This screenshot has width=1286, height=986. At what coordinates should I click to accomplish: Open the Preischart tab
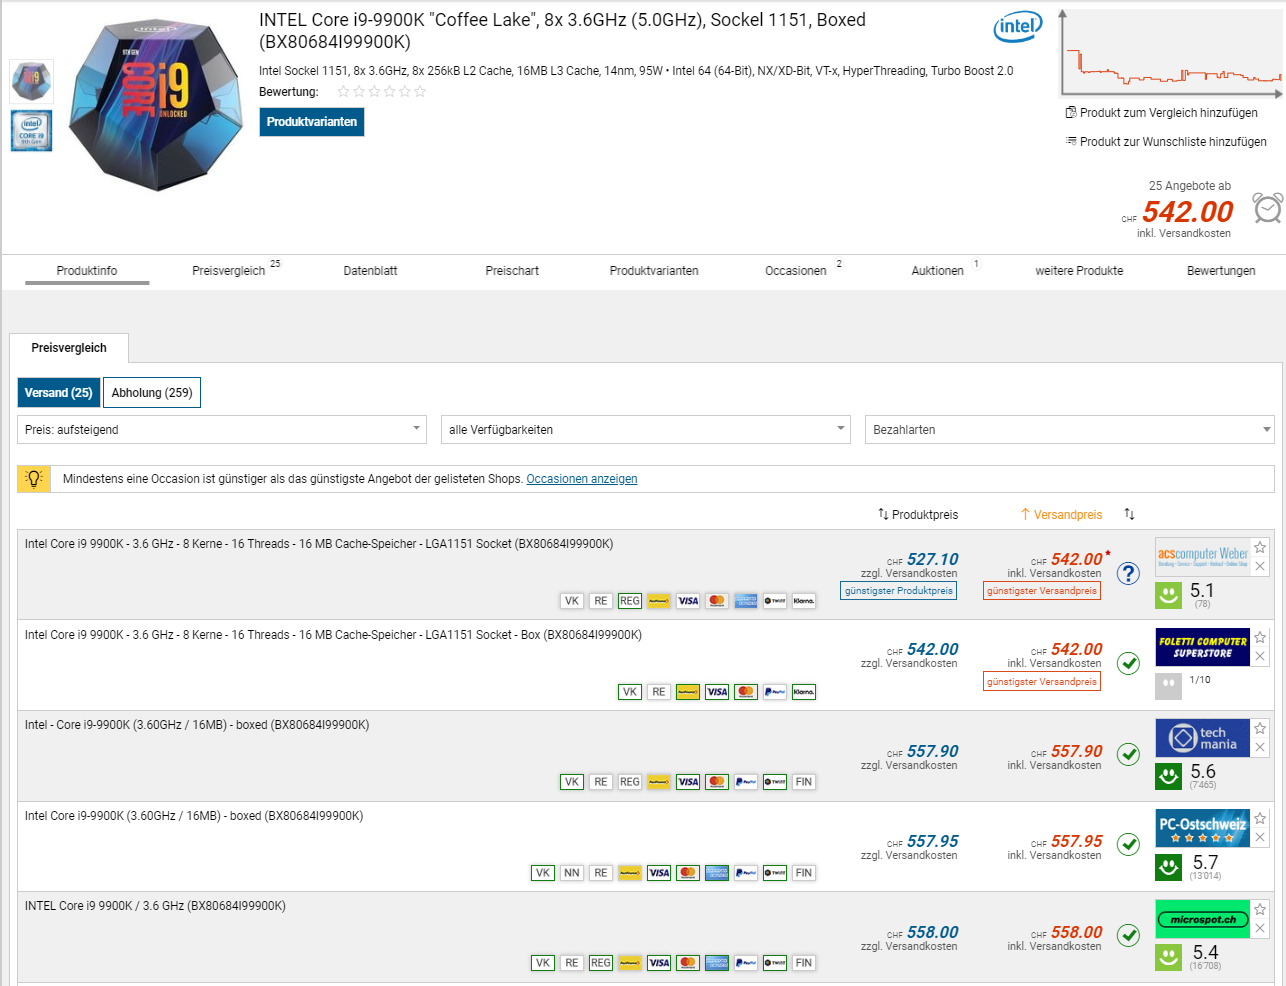click(x=512, y=271)
